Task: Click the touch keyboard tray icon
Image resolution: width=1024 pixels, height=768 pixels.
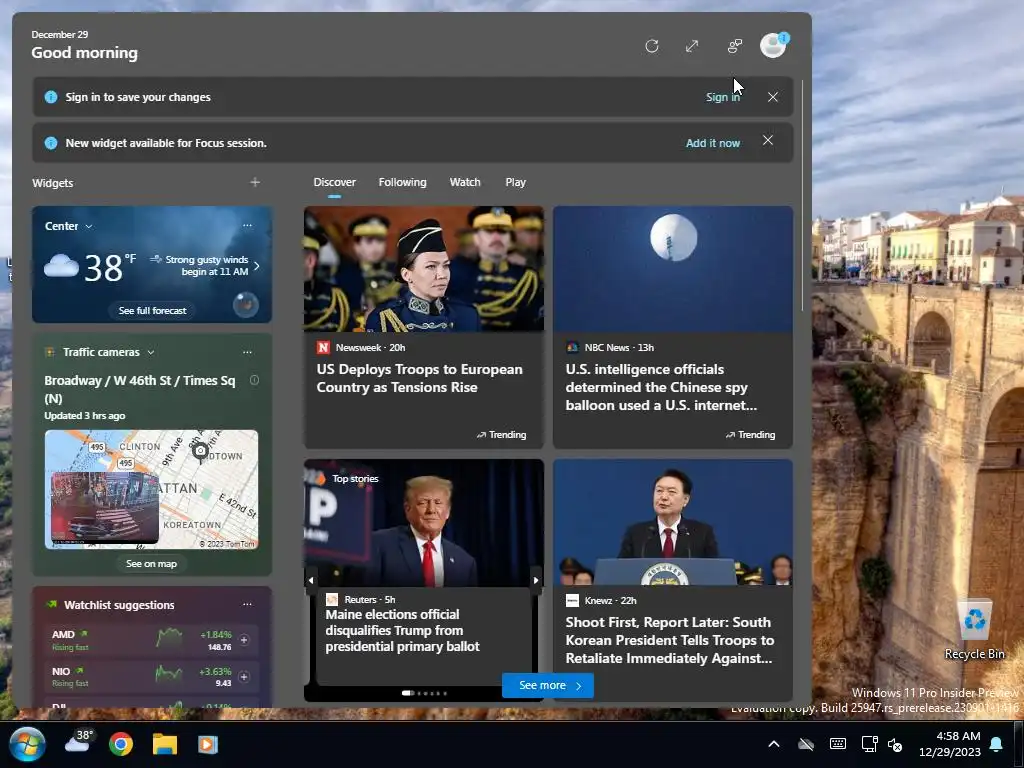Action: (838, 744)
